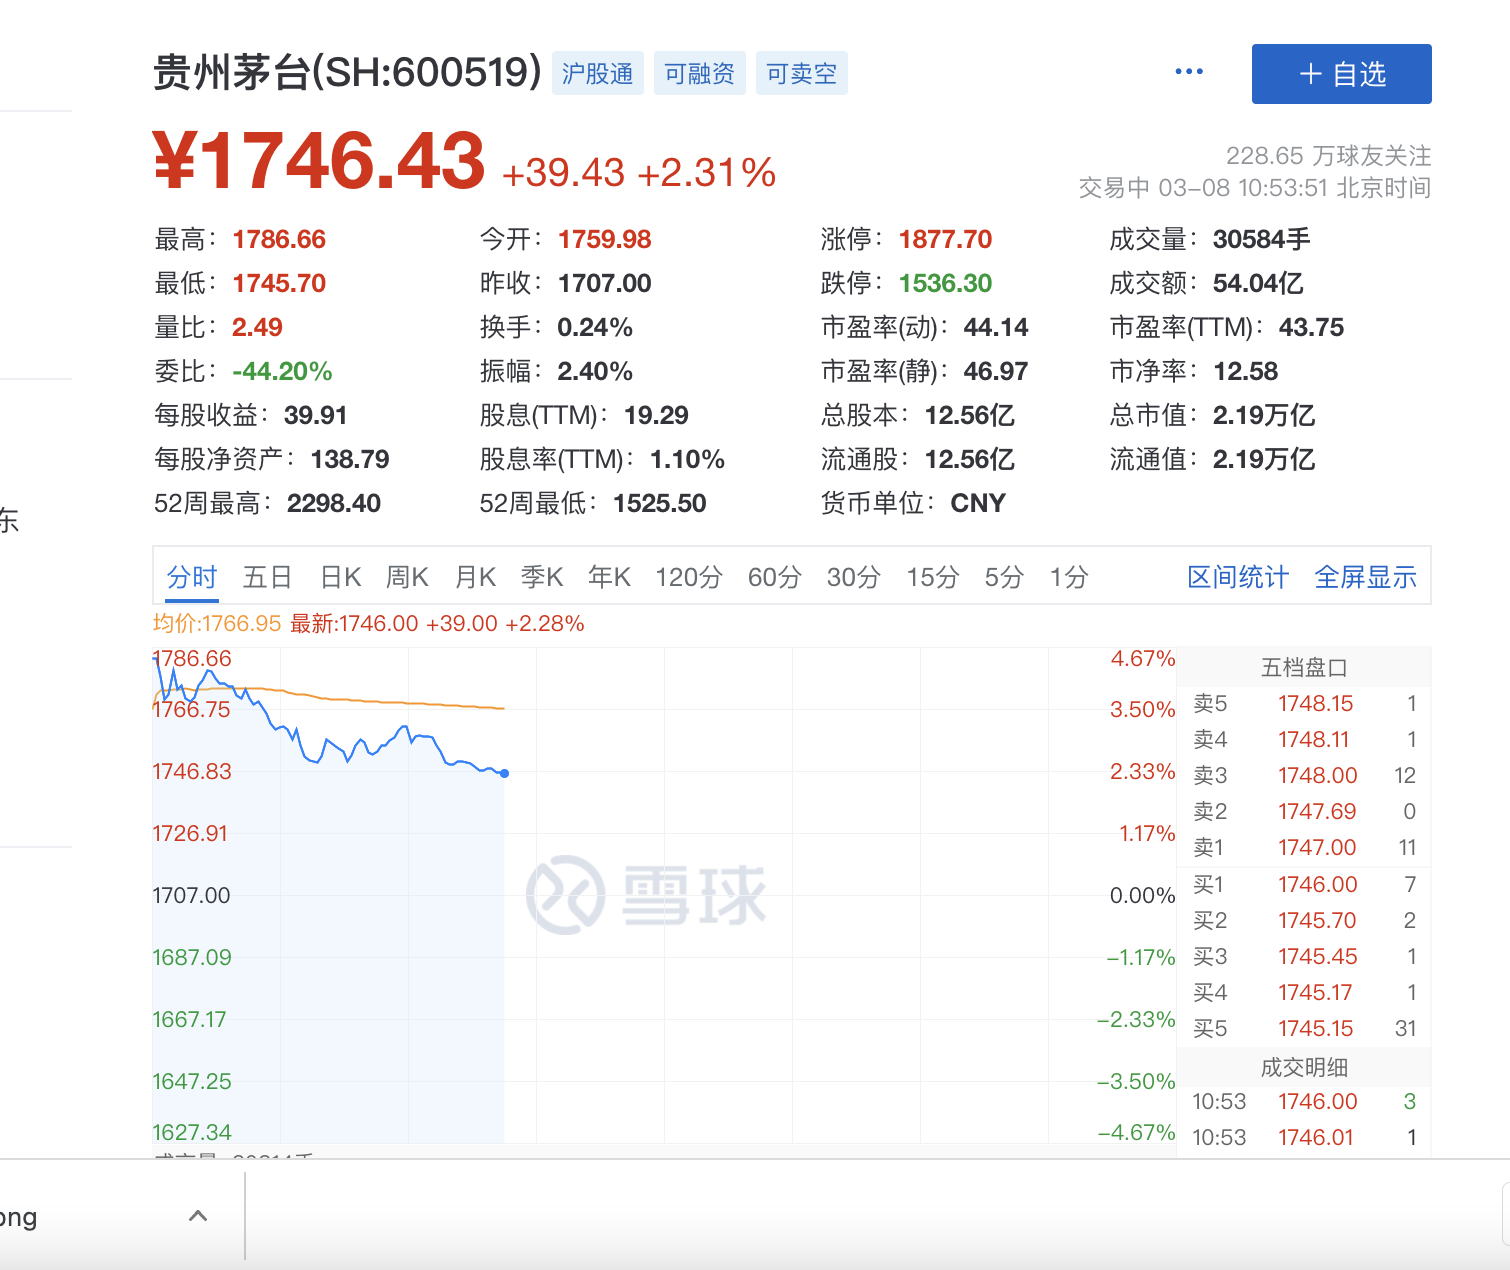Click the 成交量 value 30584手
1510x1270 pixels.
[x=1261, y=239]
